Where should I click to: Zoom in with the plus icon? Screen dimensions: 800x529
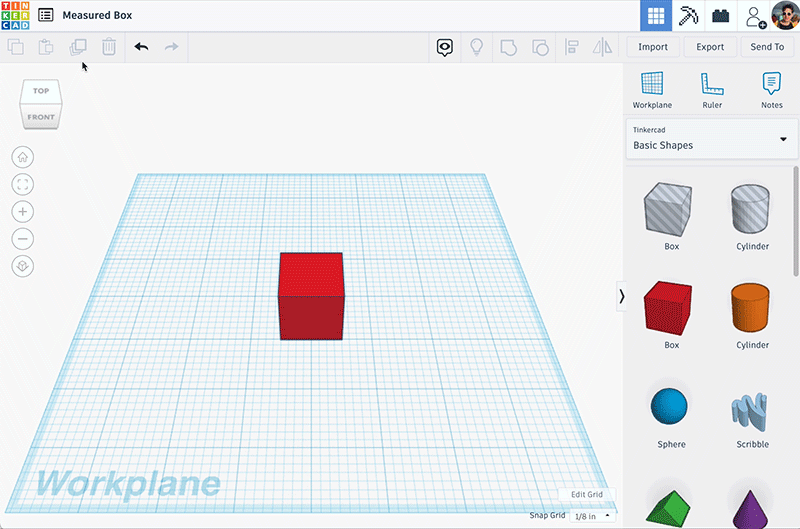point(22,212)
